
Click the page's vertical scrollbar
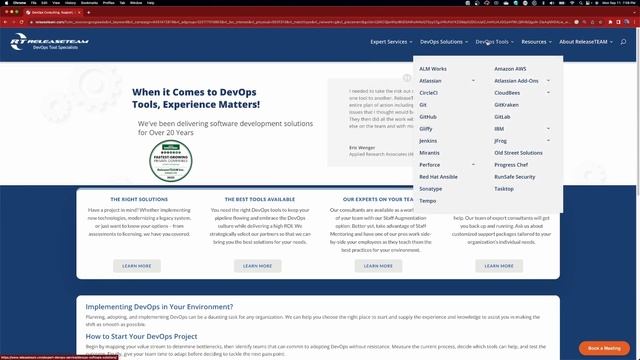(x=638, y=110)
